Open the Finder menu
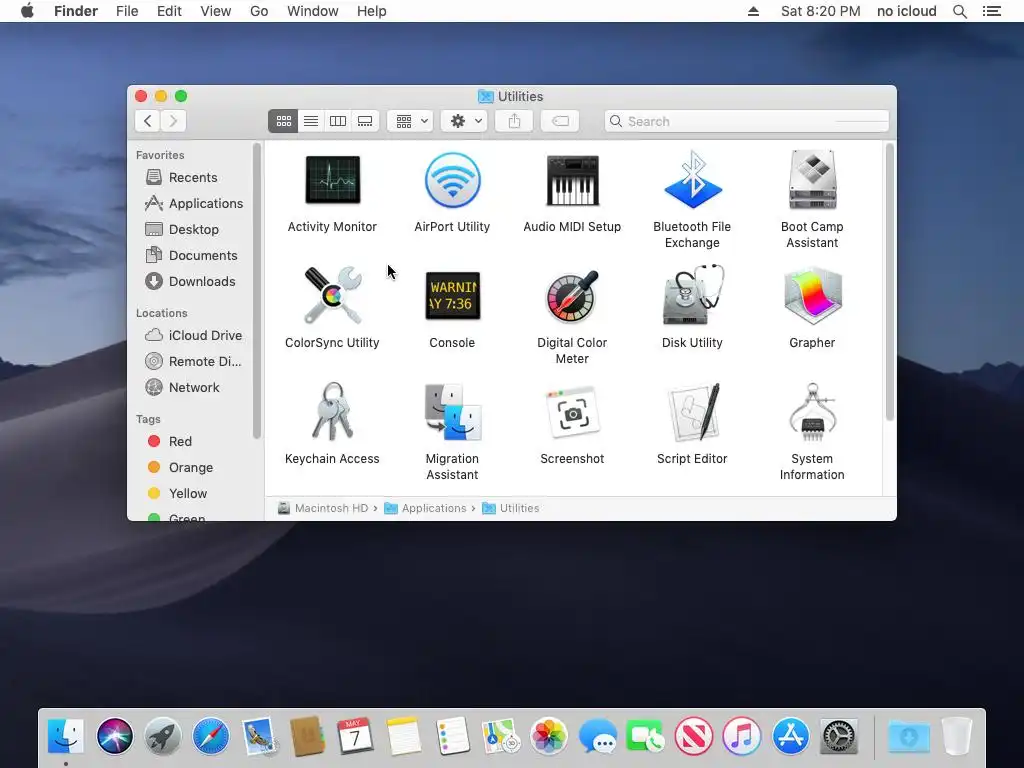1024x768 pixels. pyautogui.click(x=76, y=11)
